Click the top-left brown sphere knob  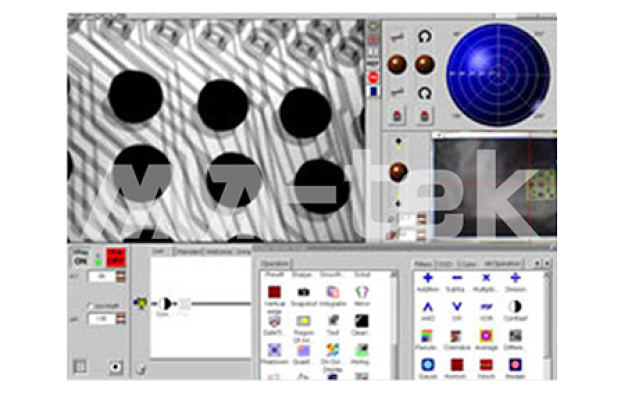pos(397,65)
